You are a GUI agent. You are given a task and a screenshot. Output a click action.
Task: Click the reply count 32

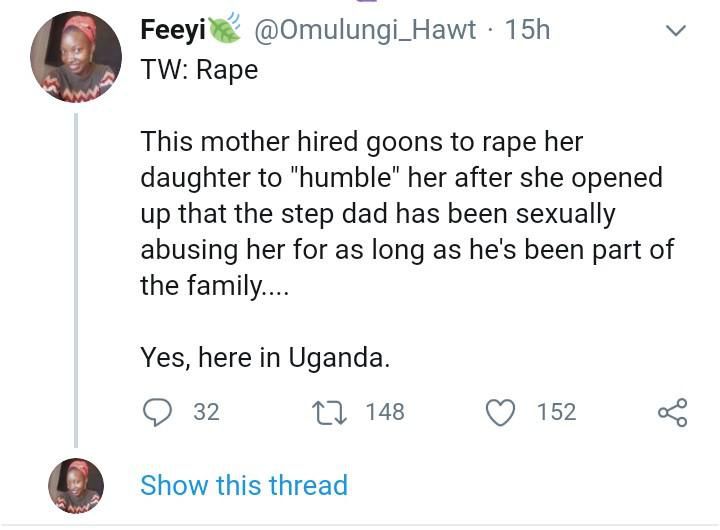pos(206,411)
